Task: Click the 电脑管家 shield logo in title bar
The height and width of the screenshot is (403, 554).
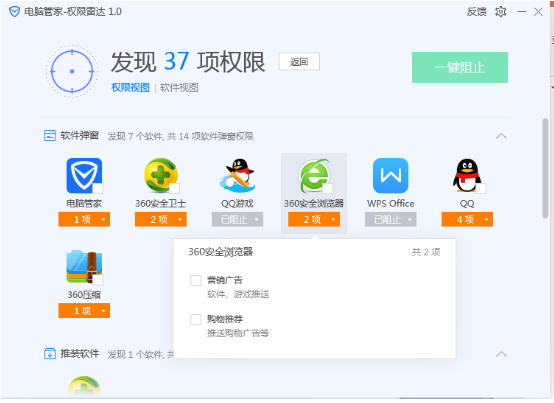Action: coord(14,12)
